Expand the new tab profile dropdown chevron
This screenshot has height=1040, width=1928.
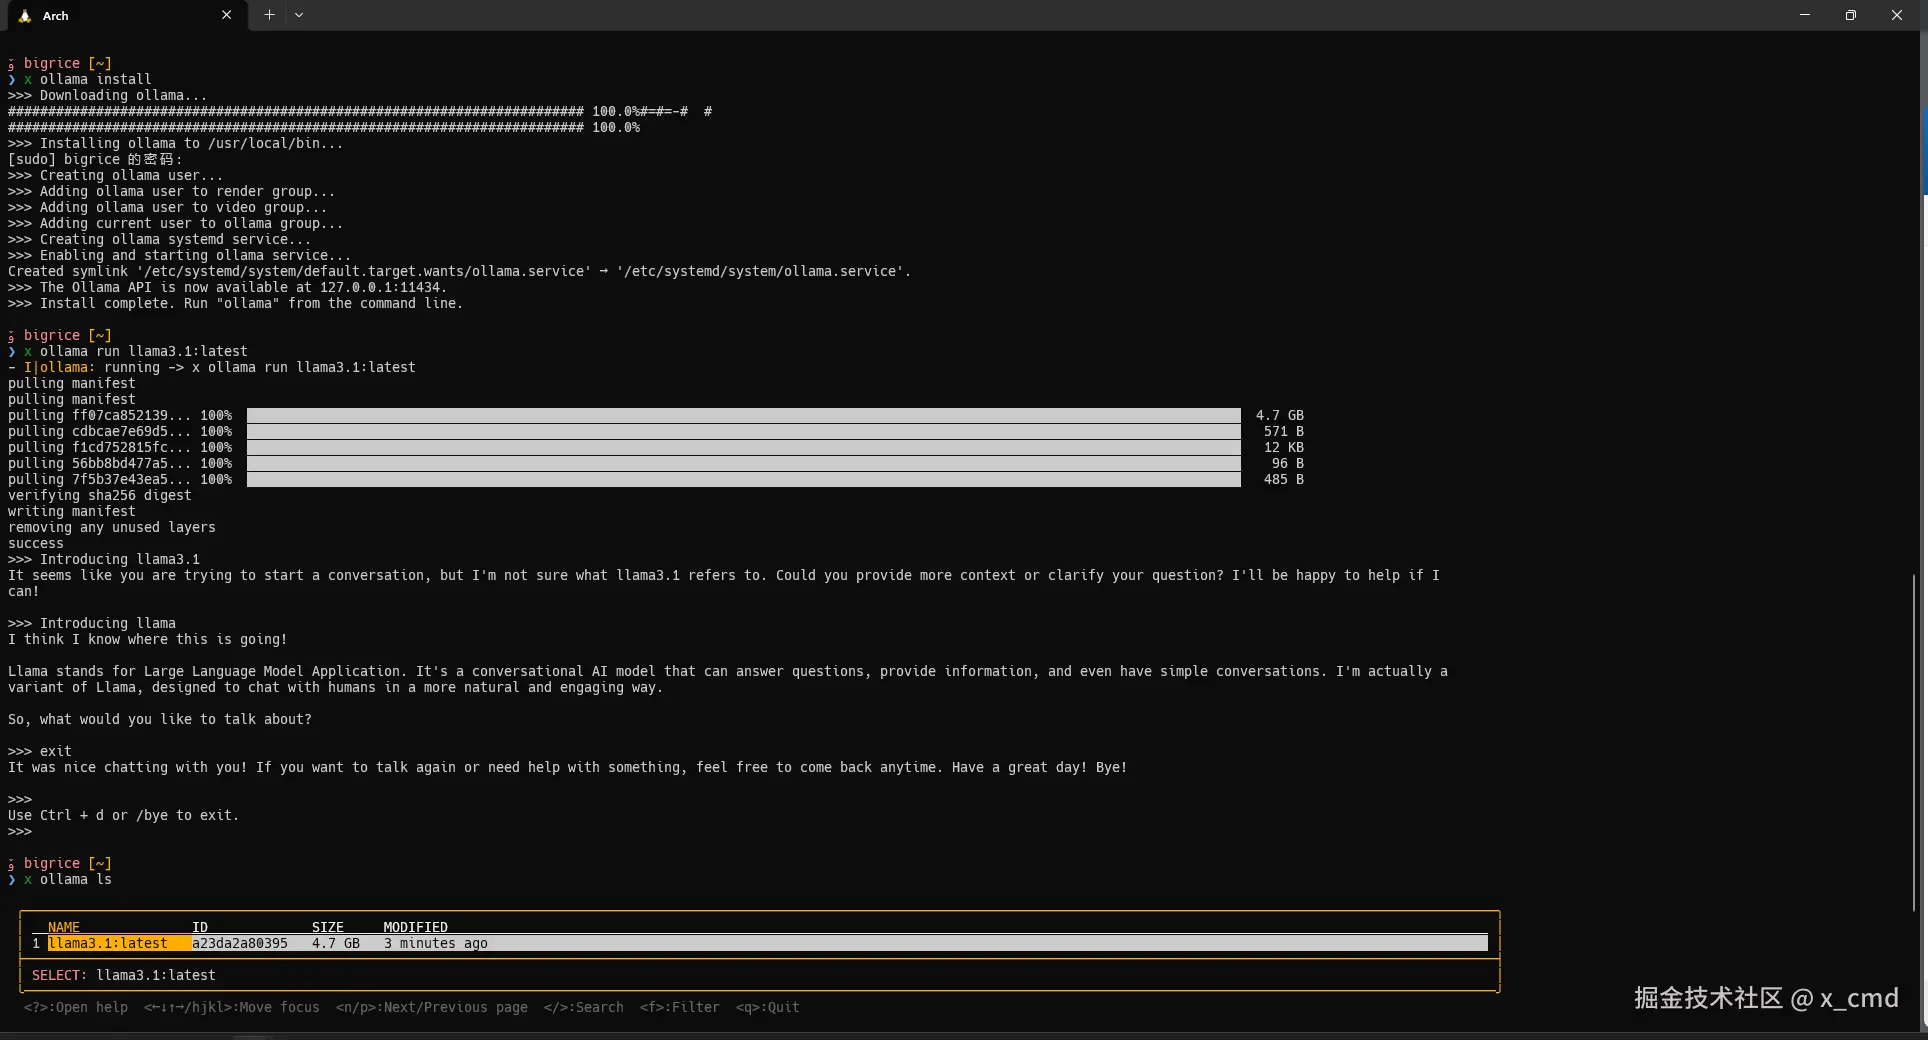[x=299, y=15]
